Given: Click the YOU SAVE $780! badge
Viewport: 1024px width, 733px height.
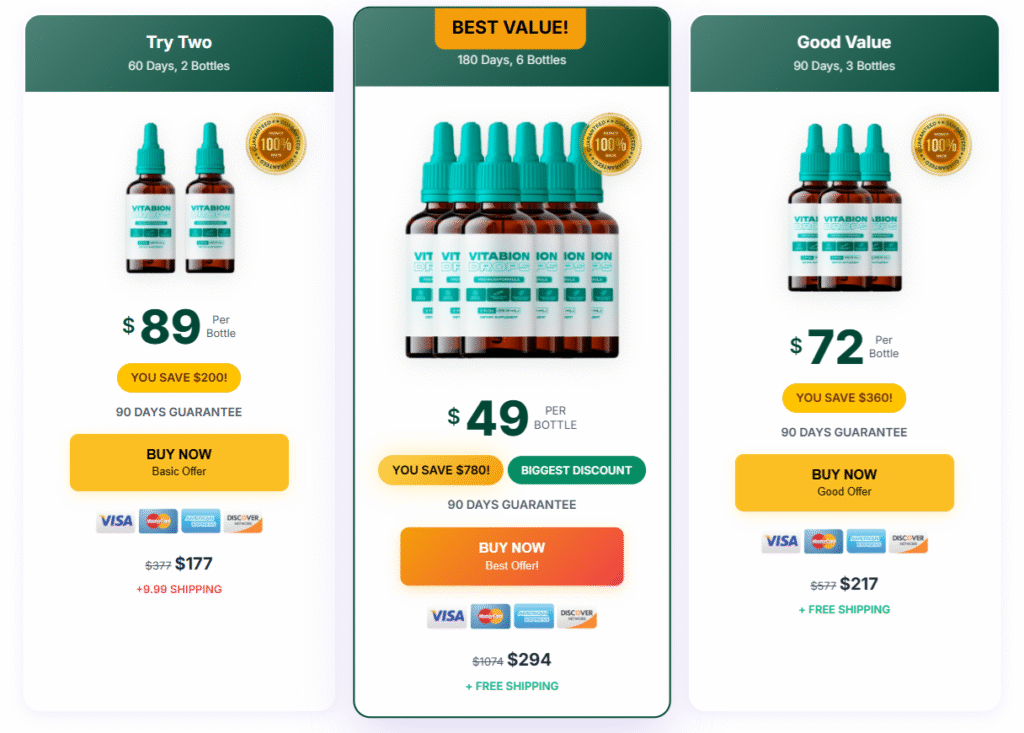Looking at the screenshot, I should click(441, 470).
